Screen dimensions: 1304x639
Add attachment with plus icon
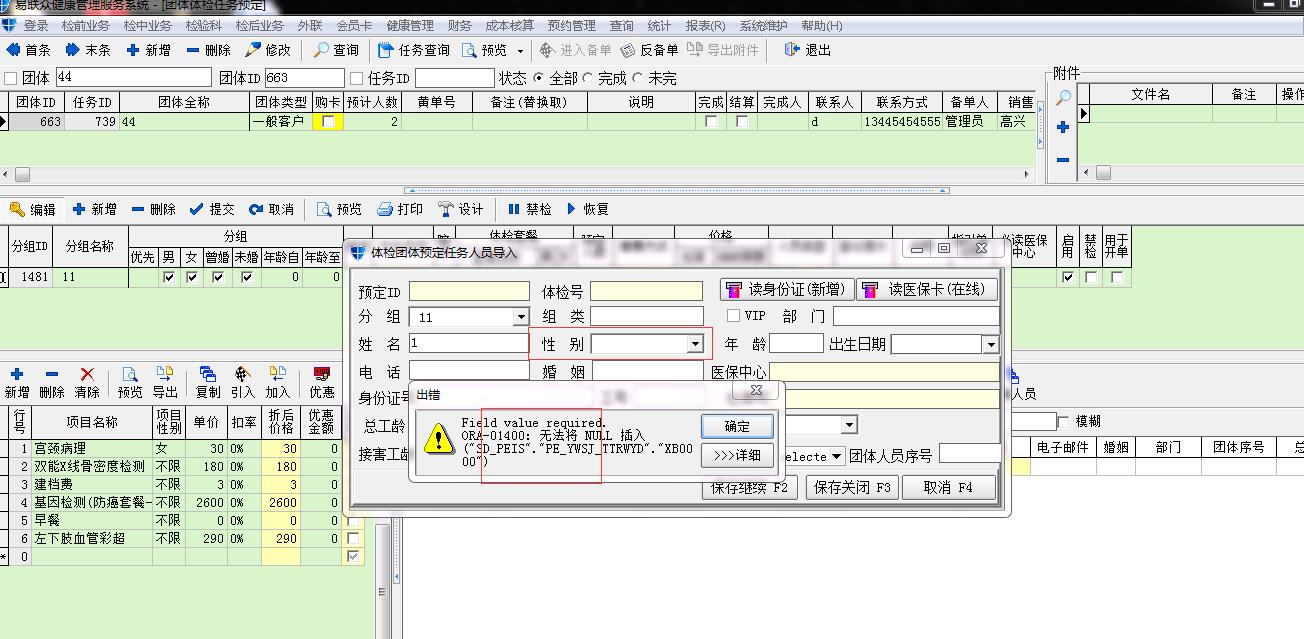pos(1063,128)
